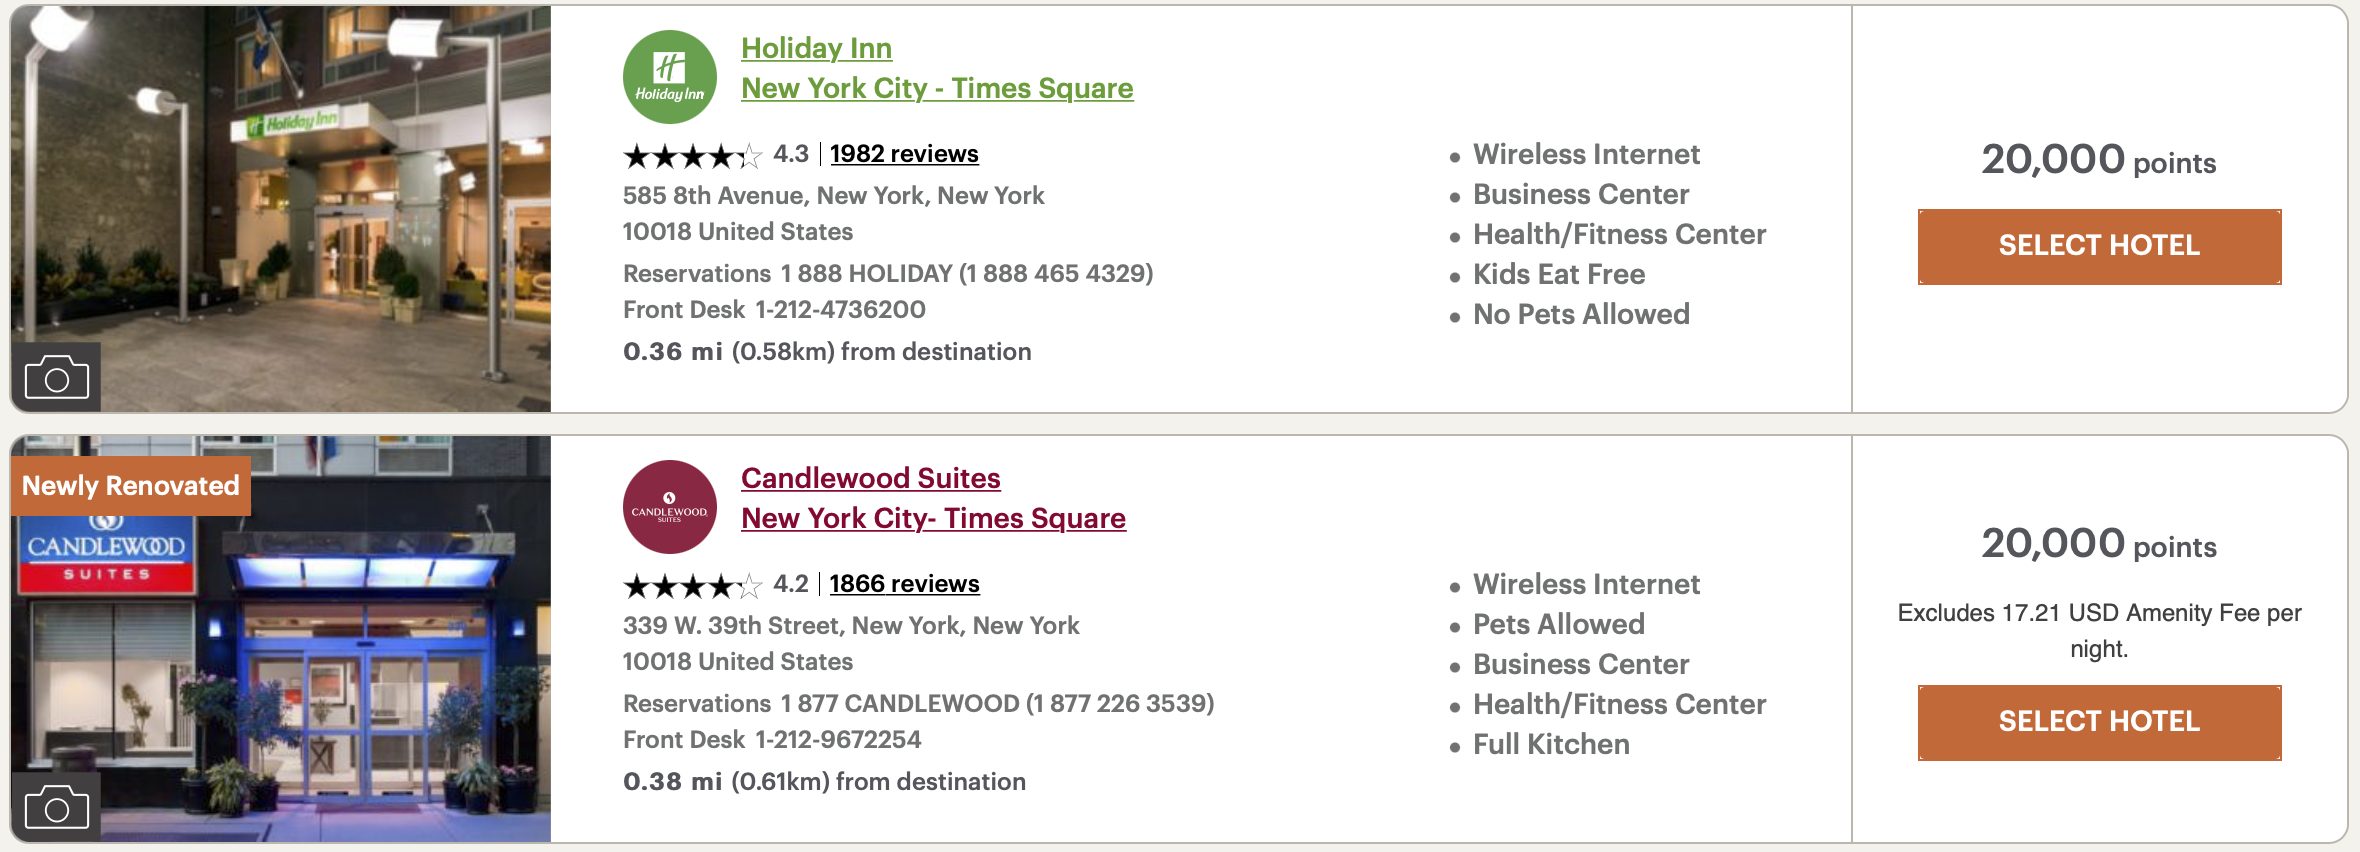Image resolution: width=2360 pixels, height=852 pixels.
Task: Click the Newly Renovated badge
Action: pos(131,486)
